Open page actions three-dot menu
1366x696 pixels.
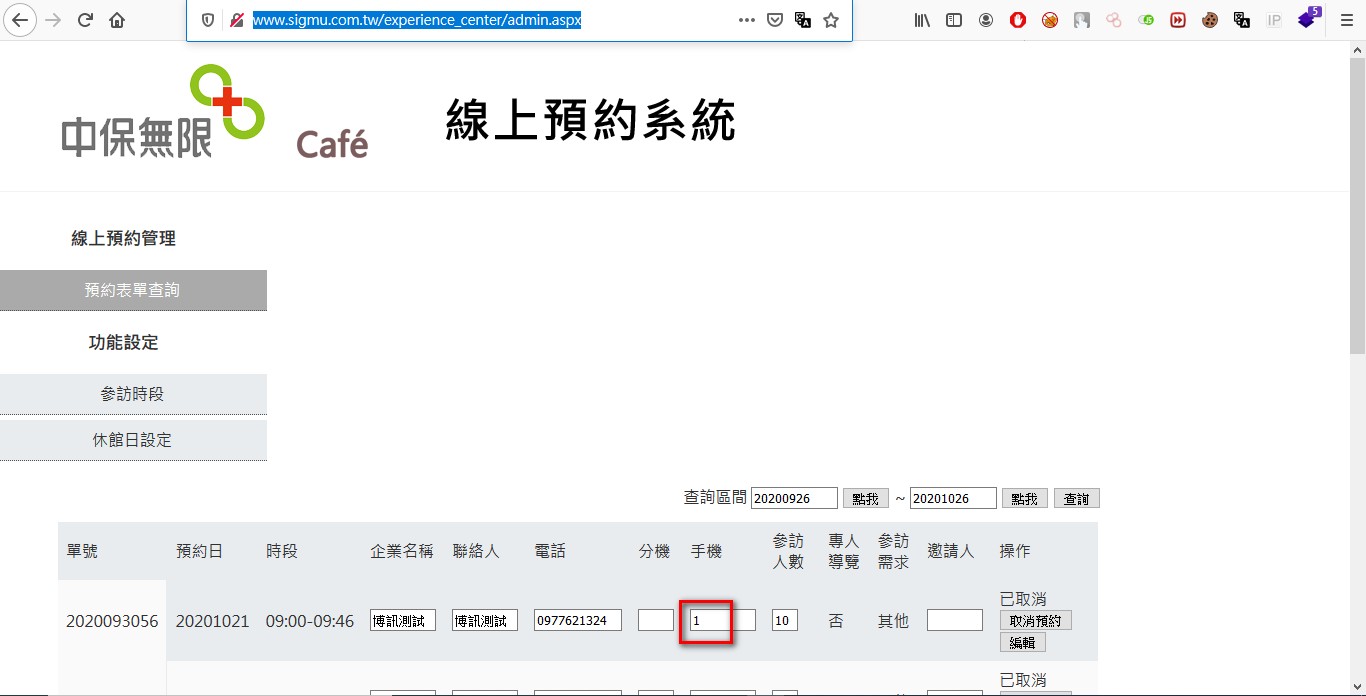tap(746, 20)
